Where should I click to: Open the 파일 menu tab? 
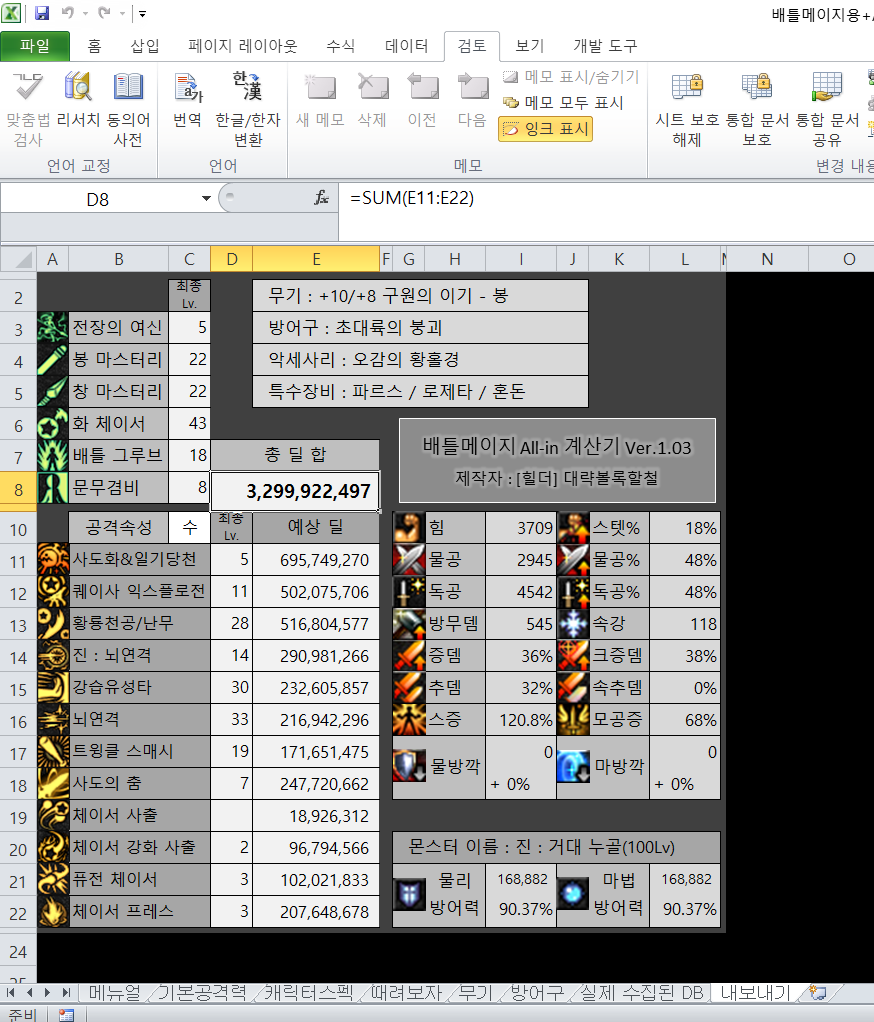coord(35,46)
